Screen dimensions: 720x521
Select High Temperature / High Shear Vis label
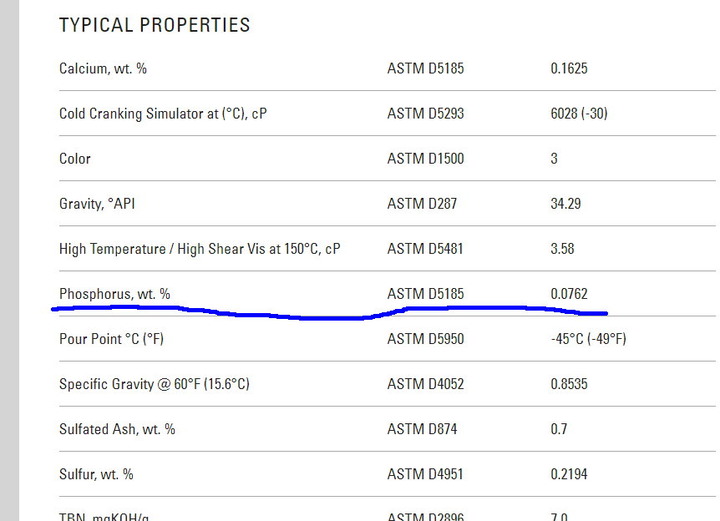(199, 249)
